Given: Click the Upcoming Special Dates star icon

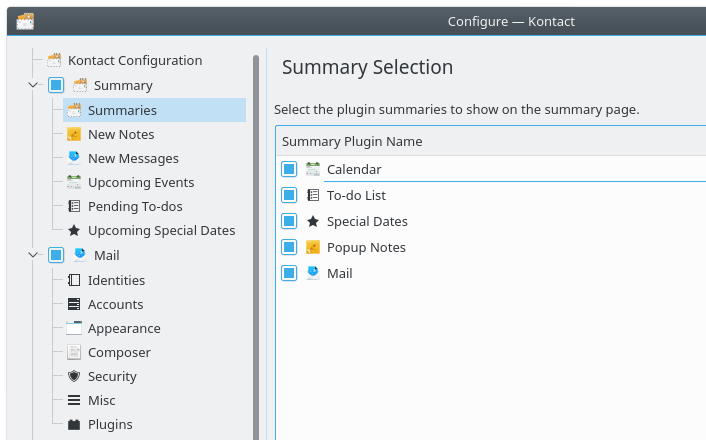Looking at the screenshot, I should coord(74,231).
